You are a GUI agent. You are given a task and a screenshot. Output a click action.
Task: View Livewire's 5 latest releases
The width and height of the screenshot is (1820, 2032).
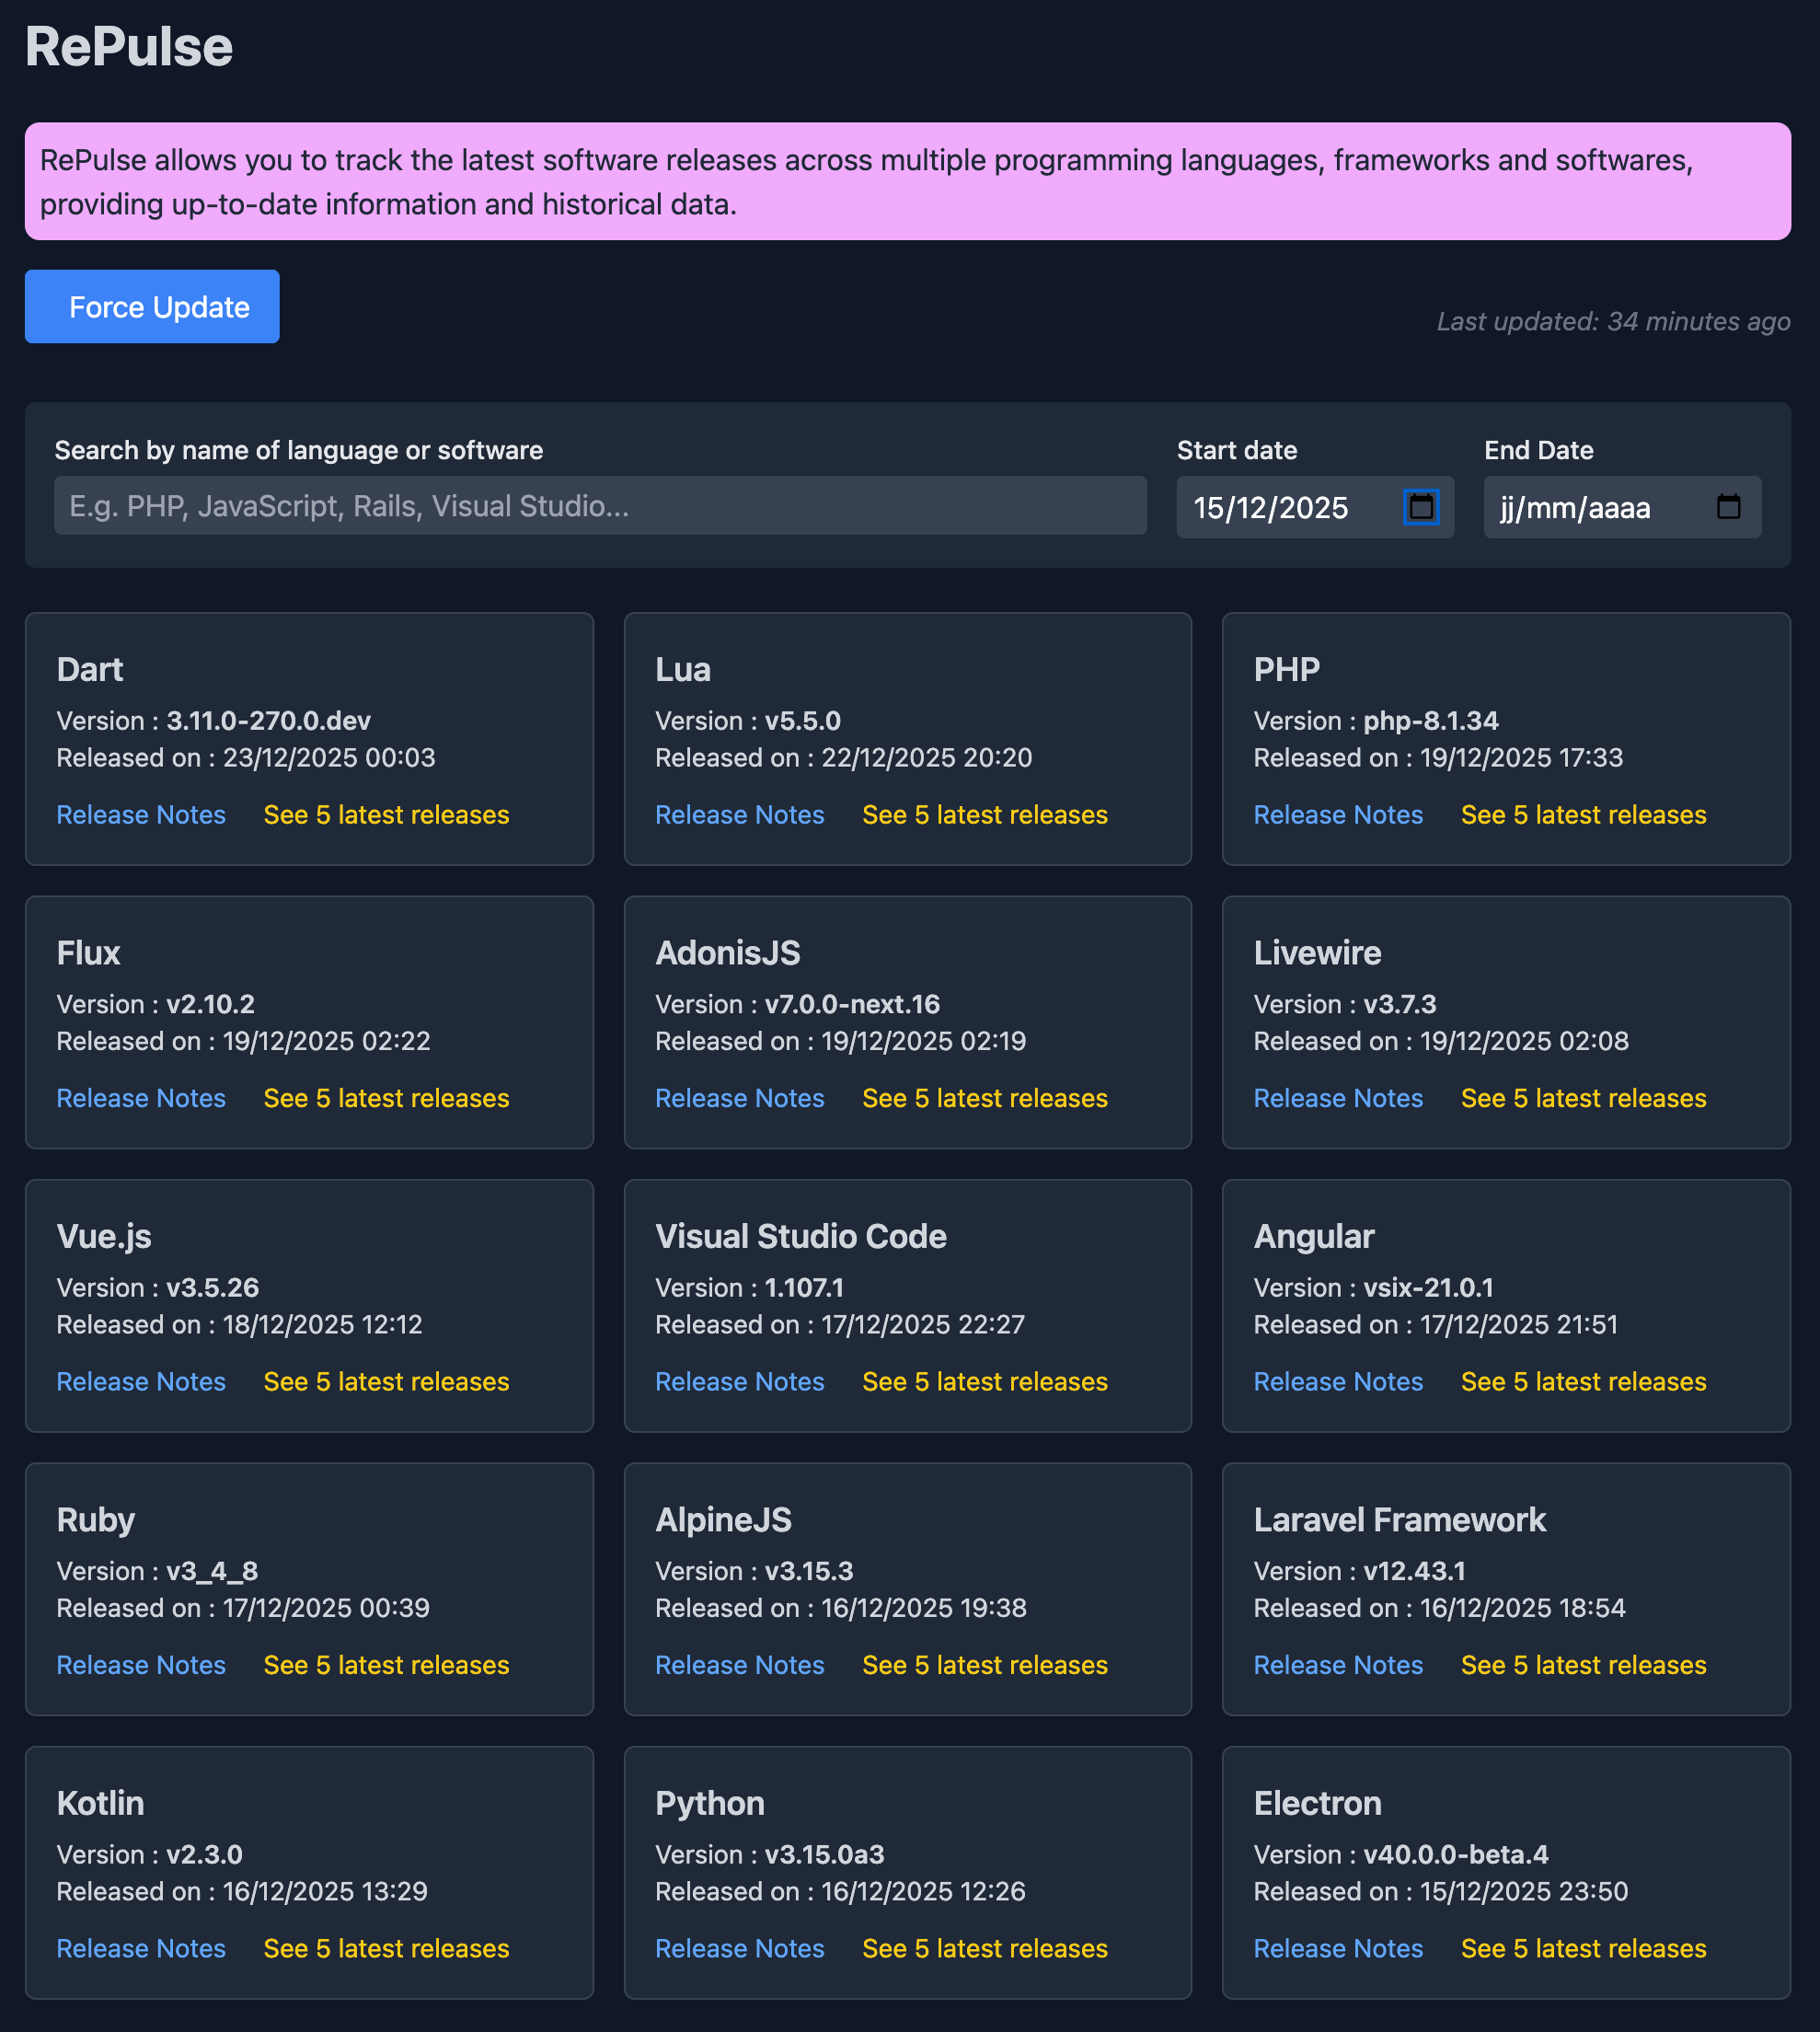point(1583,1098)
